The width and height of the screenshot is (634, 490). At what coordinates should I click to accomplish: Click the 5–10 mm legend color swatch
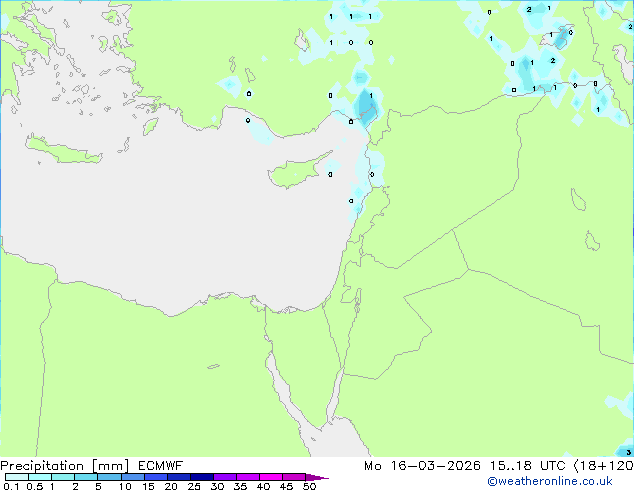click(109, 477)
